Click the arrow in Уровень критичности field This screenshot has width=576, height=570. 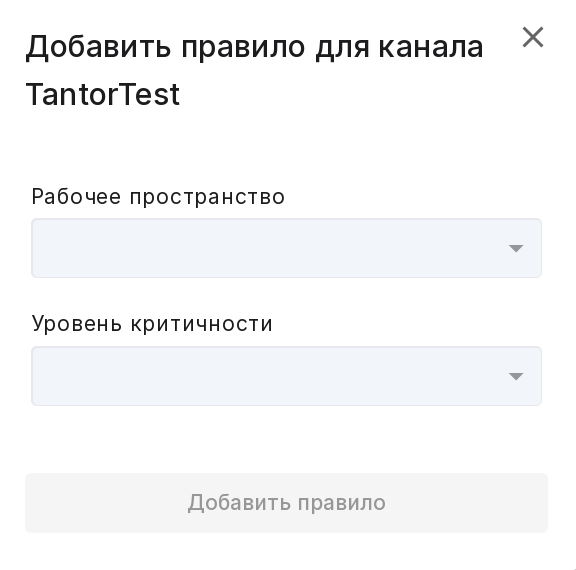(516, 376)
